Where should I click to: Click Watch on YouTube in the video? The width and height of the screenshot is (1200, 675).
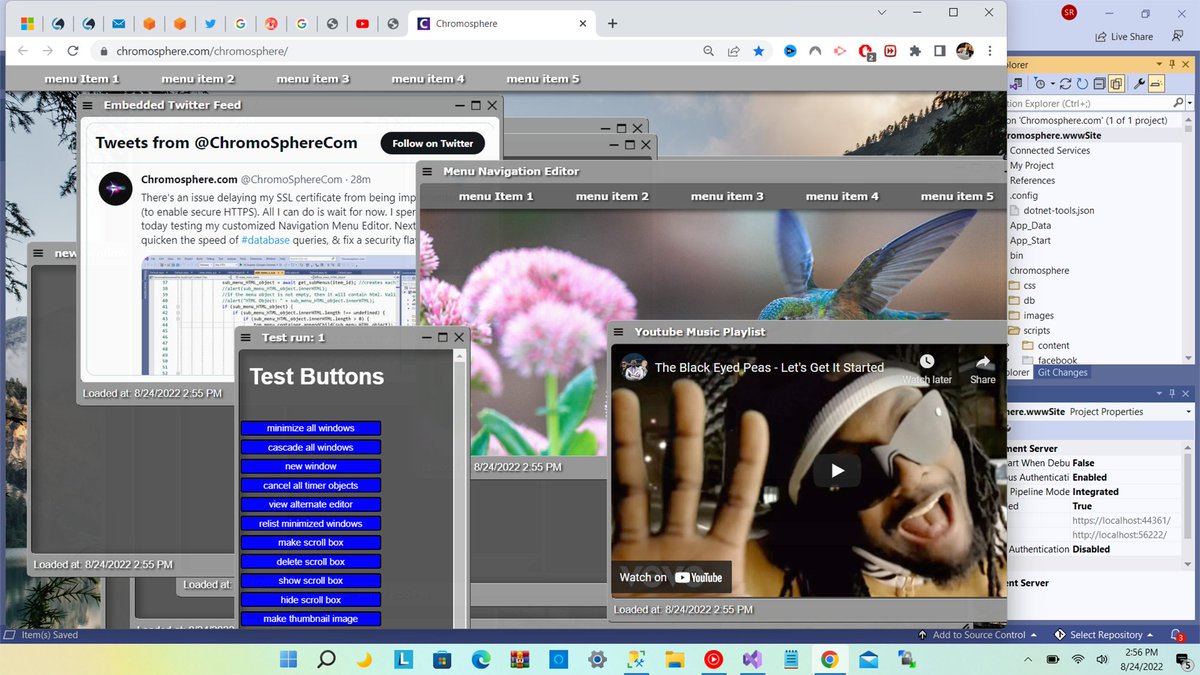coord(671,577)
